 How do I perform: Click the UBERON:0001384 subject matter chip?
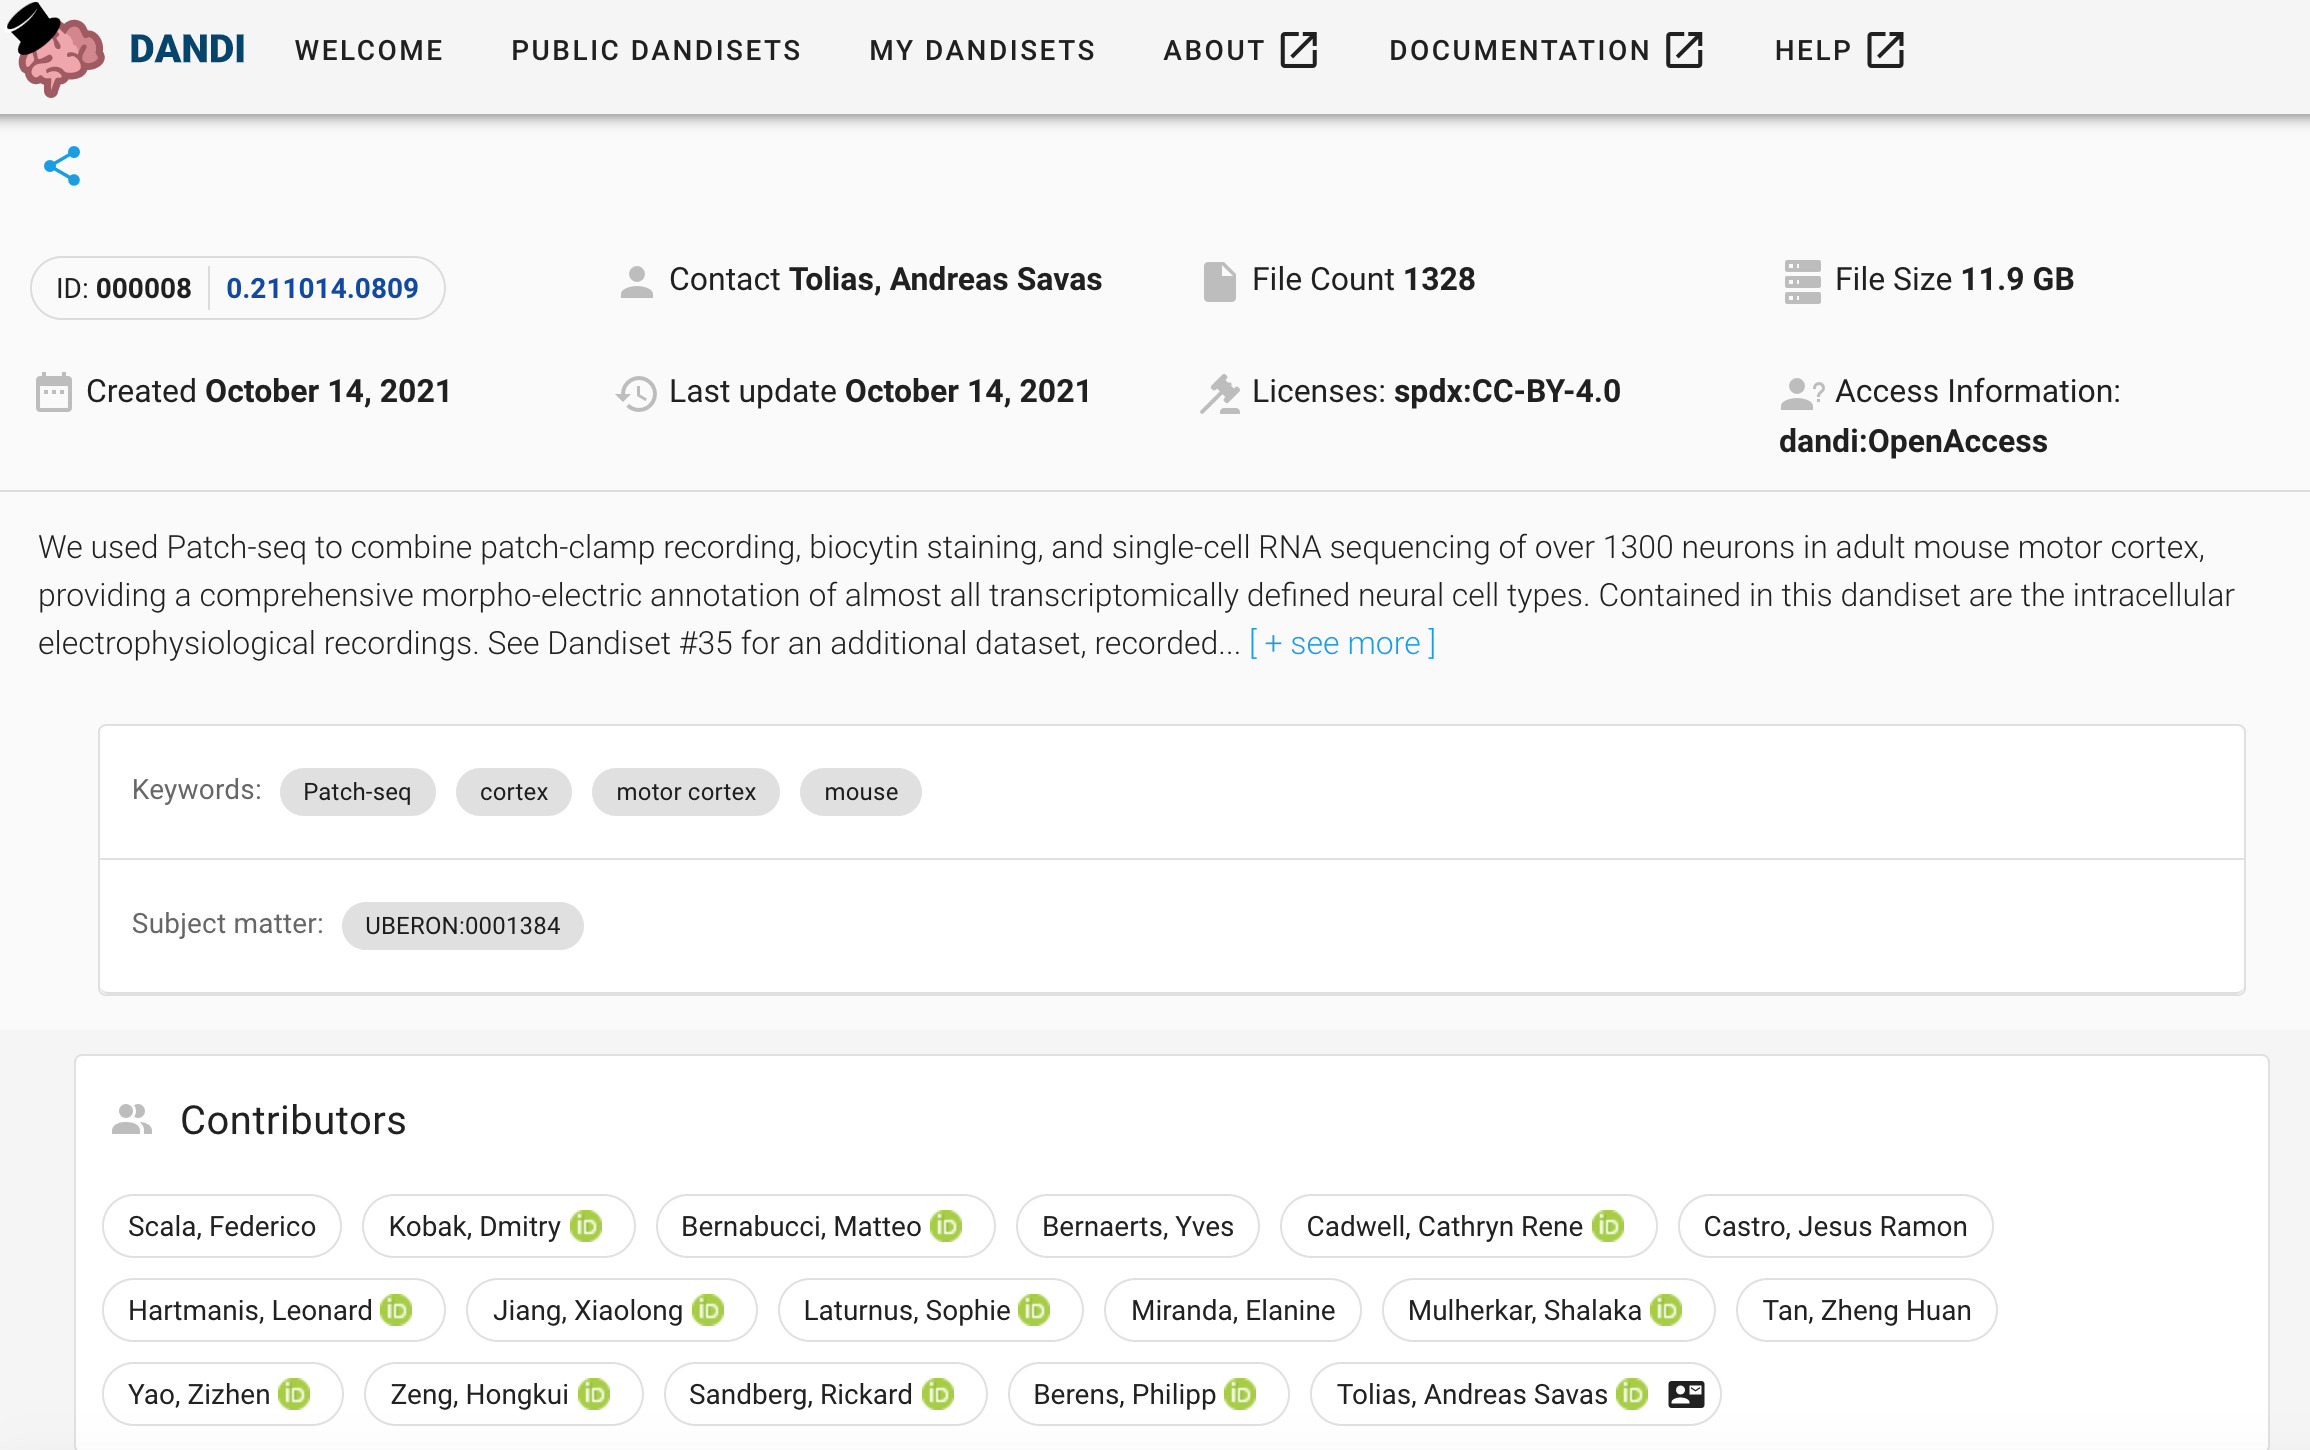[462, 926]
